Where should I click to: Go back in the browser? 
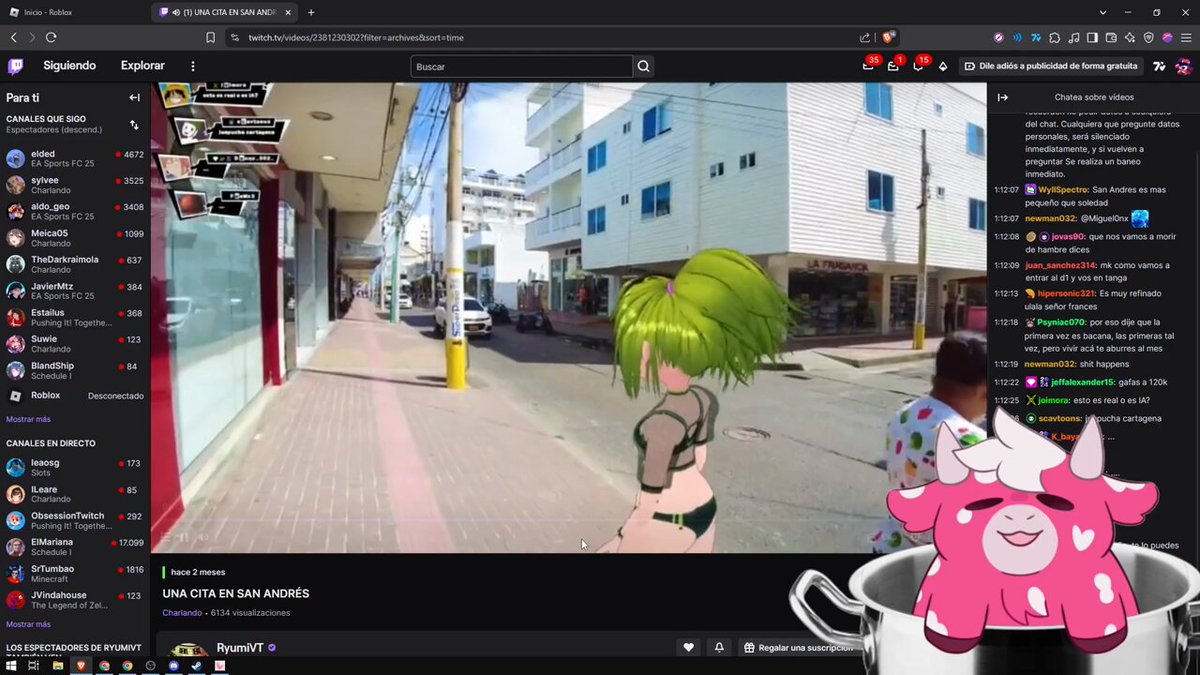pos(14,37)
